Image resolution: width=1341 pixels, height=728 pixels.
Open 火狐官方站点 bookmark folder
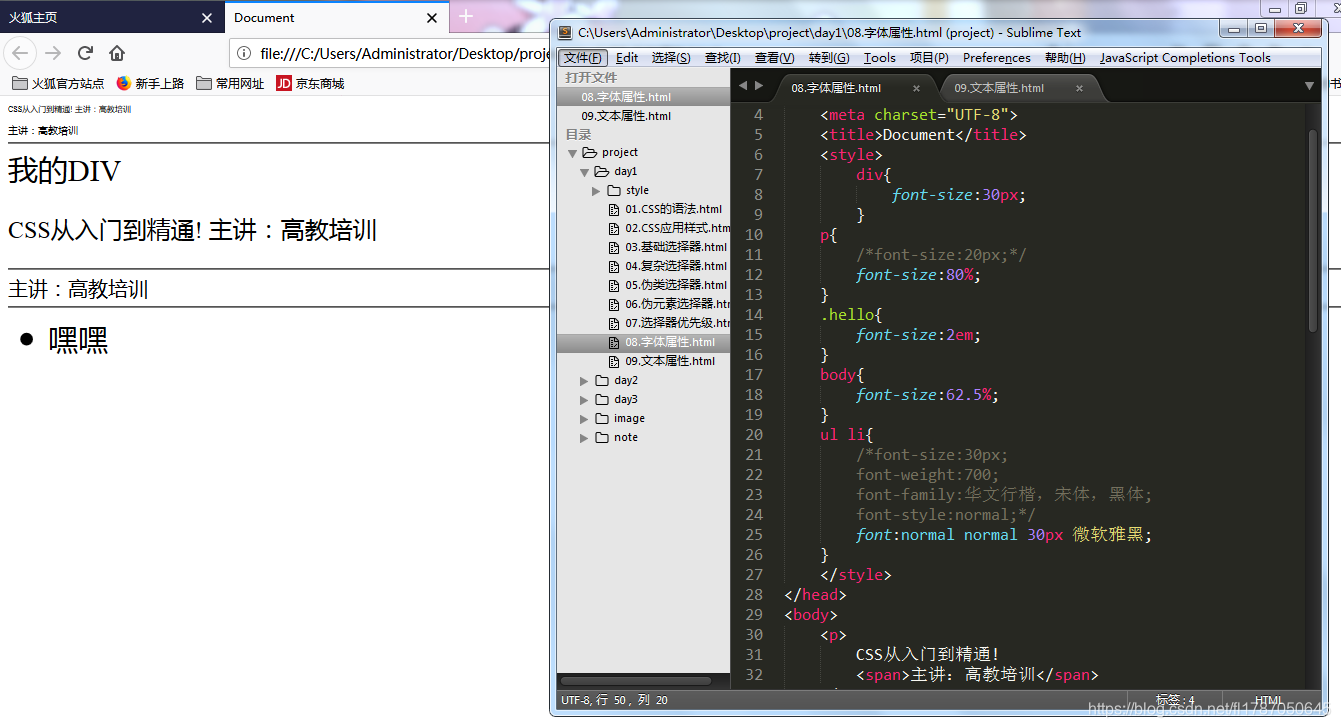[58, 84]
